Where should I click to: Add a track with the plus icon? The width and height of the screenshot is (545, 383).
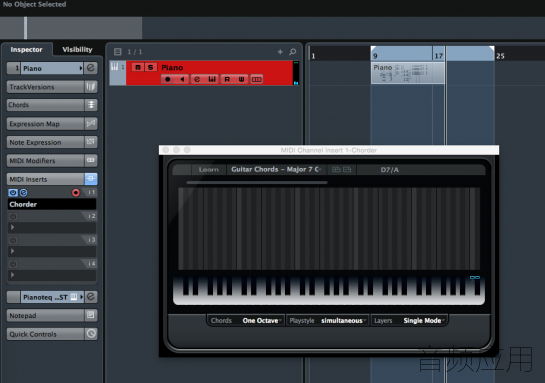pos(280,52)
